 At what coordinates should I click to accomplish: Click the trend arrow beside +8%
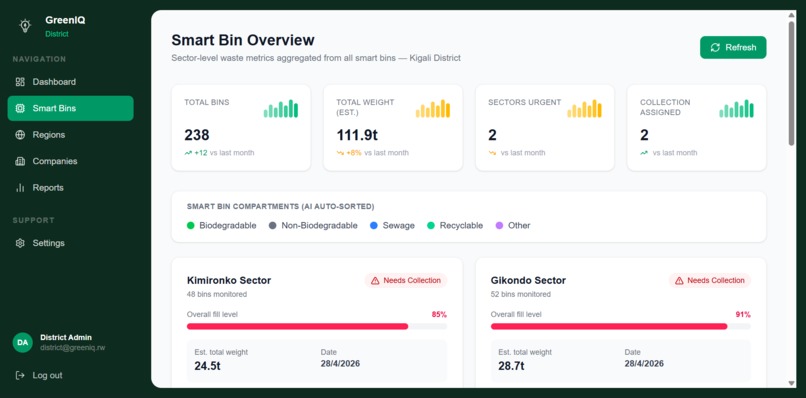click(340, 153)
